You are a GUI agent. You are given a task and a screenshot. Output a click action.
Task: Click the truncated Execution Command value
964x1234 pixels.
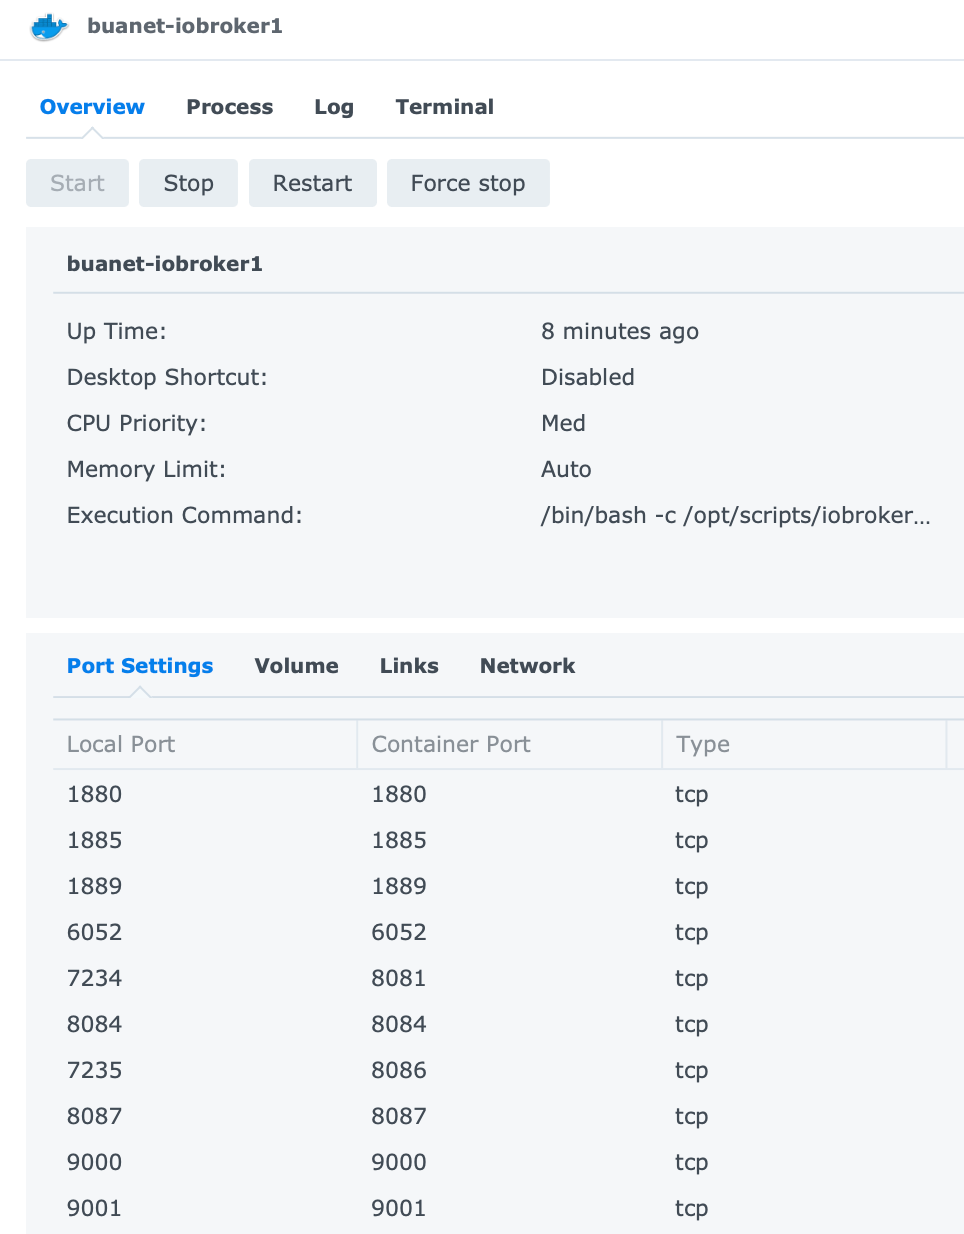coord(735,515)
